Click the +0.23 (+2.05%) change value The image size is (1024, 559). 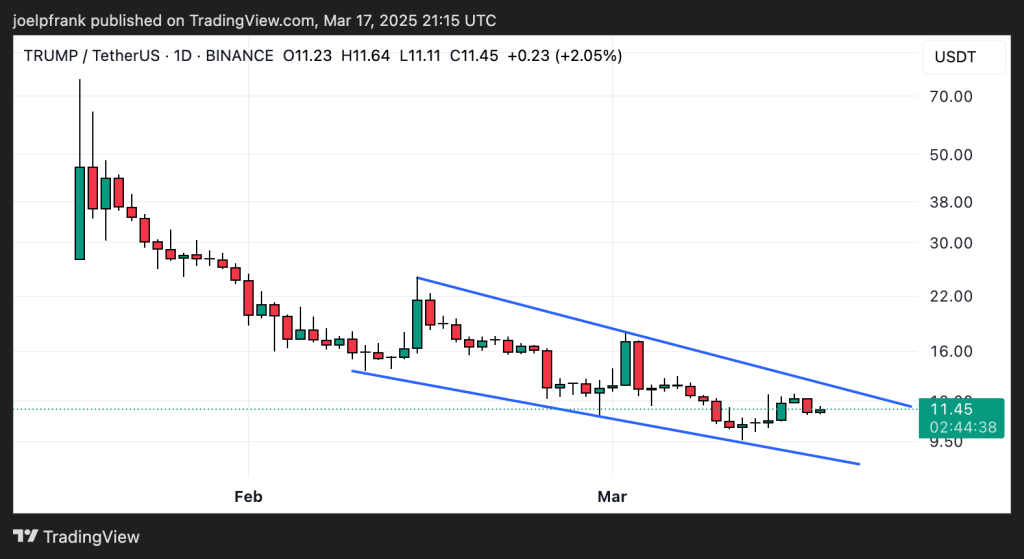coord(565,56)
